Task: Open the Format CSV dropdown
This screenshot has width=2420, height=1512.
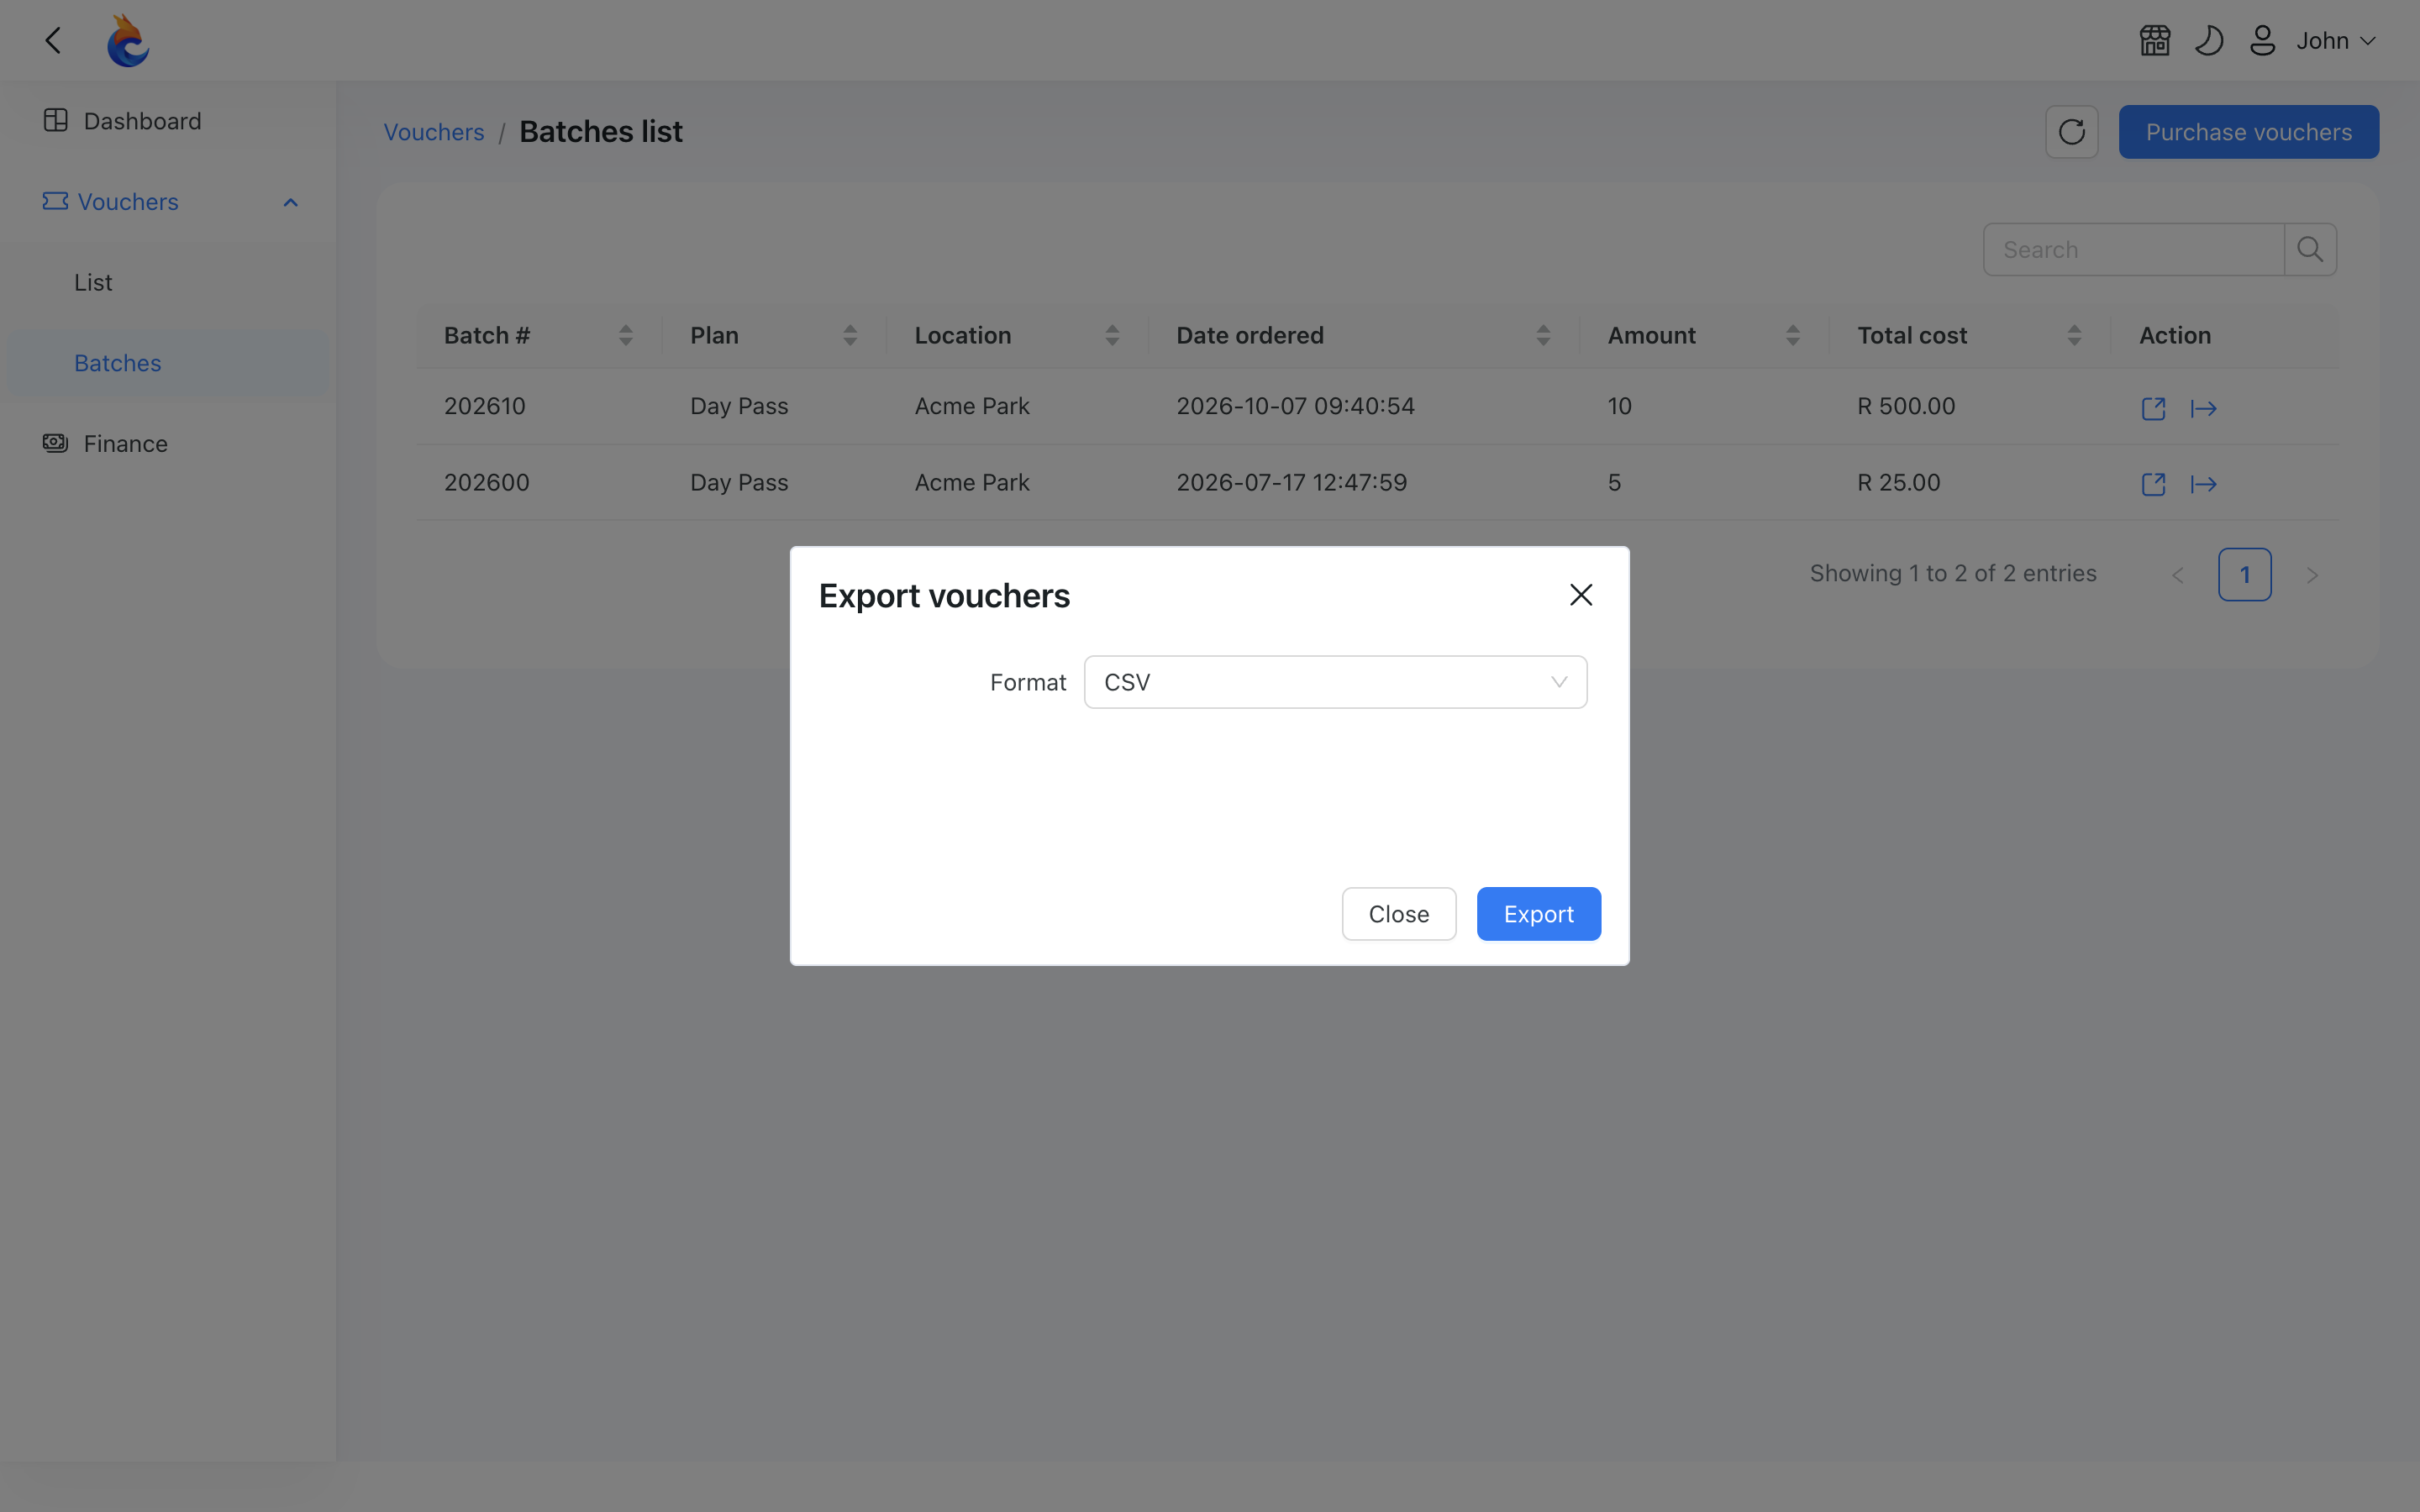Action: pyautogui.click(x=1336, y=682)
